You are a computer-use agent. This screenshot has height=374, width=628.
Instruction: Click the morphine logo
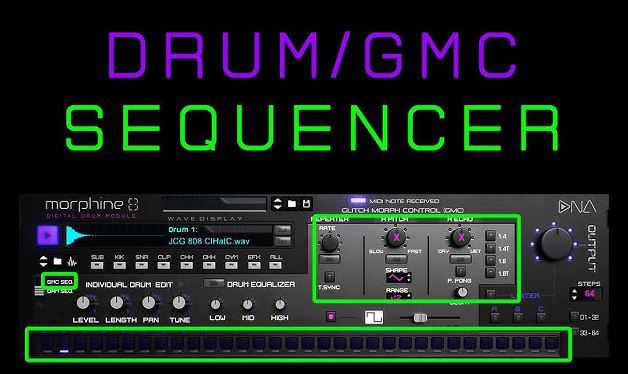92,205
